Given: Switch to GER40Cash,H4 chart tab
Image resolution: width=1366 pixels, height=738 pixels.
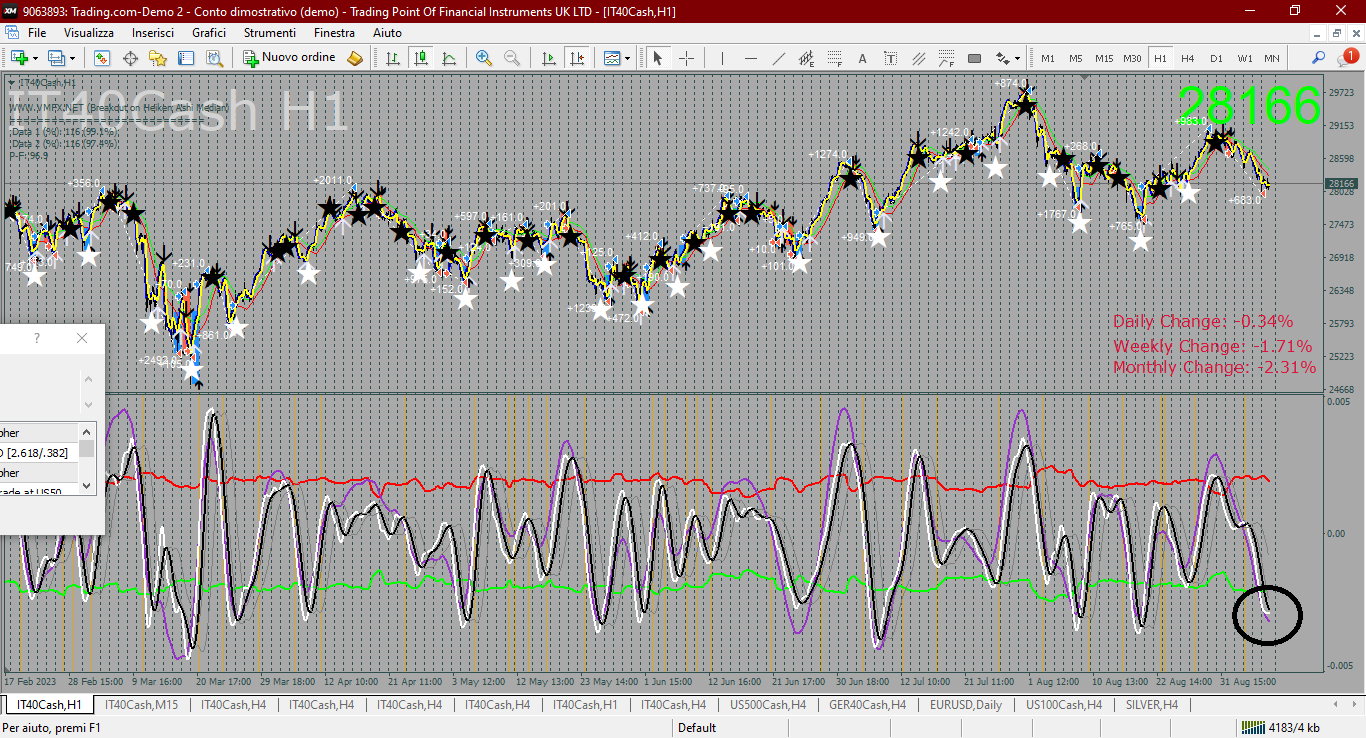Looking at the screenshot, I should click(868, 705).
